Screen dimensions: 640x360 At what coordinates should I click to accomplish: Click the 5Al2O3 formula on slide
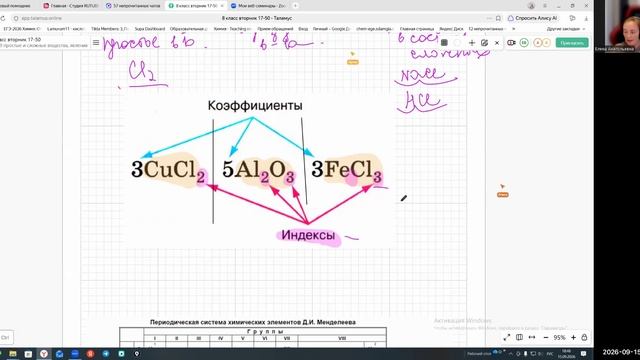(x=258, y=170)
